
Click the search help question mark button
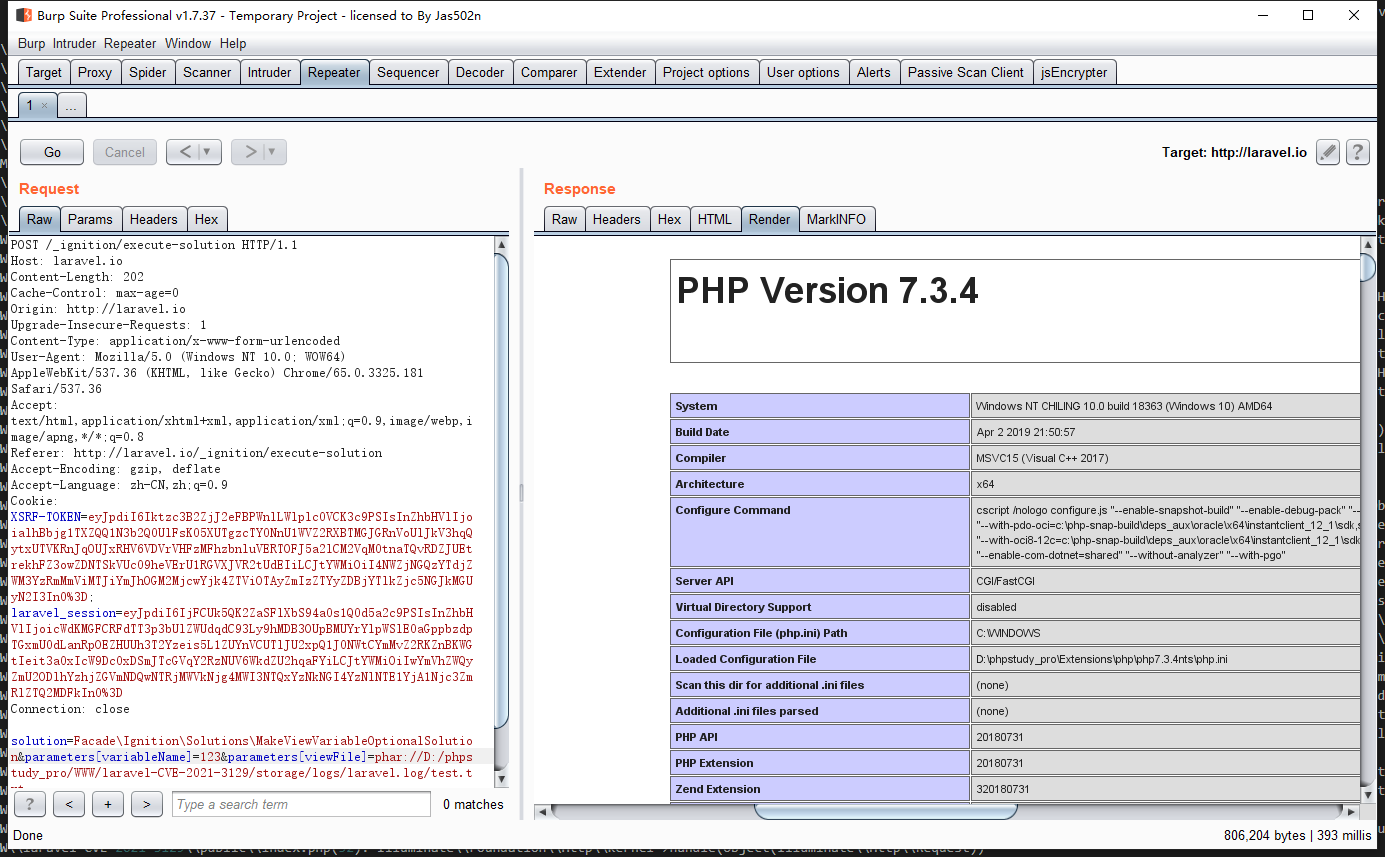click(x=30, y=804)
